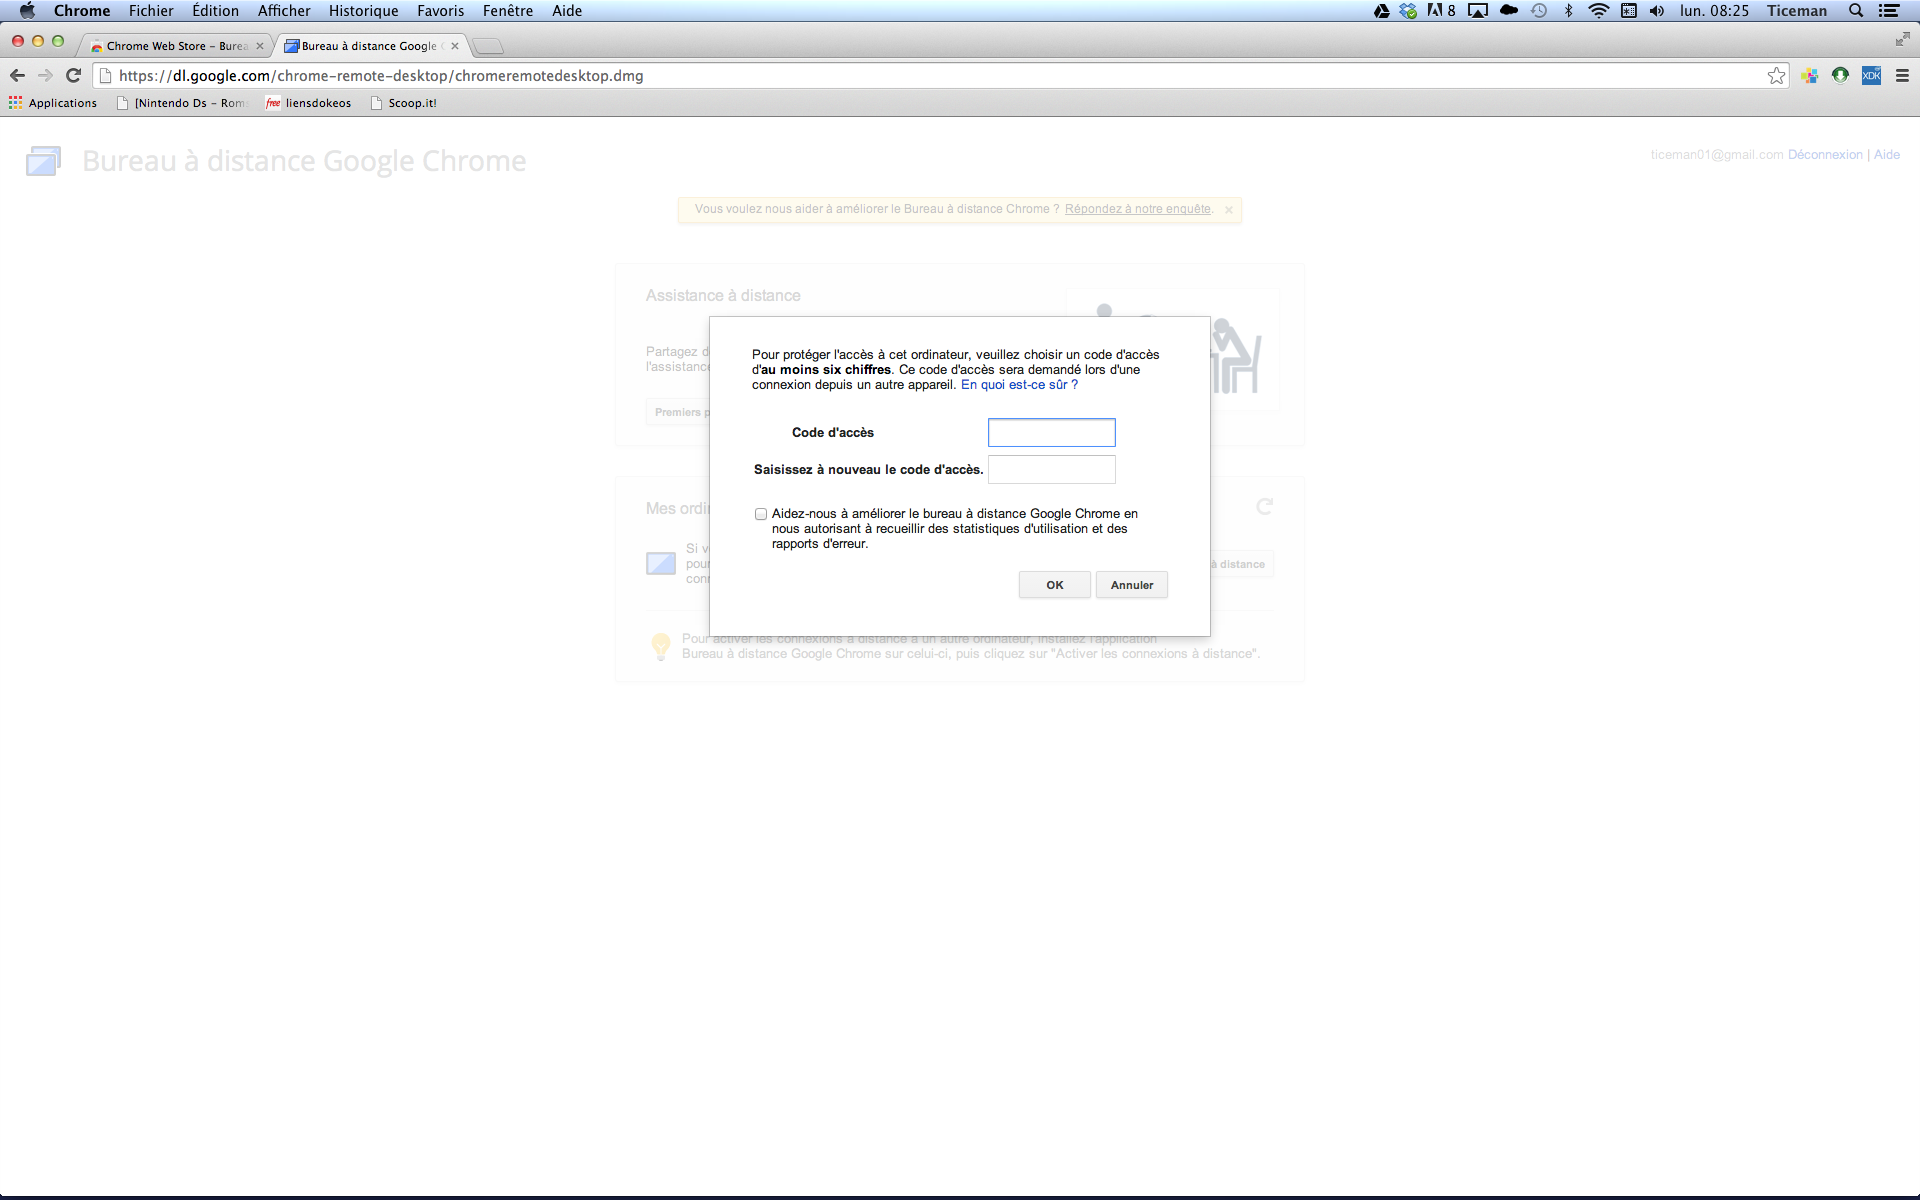Click the address bar URL
1920x1200 pixels.
pyautogui.click(x=381, y=76)
